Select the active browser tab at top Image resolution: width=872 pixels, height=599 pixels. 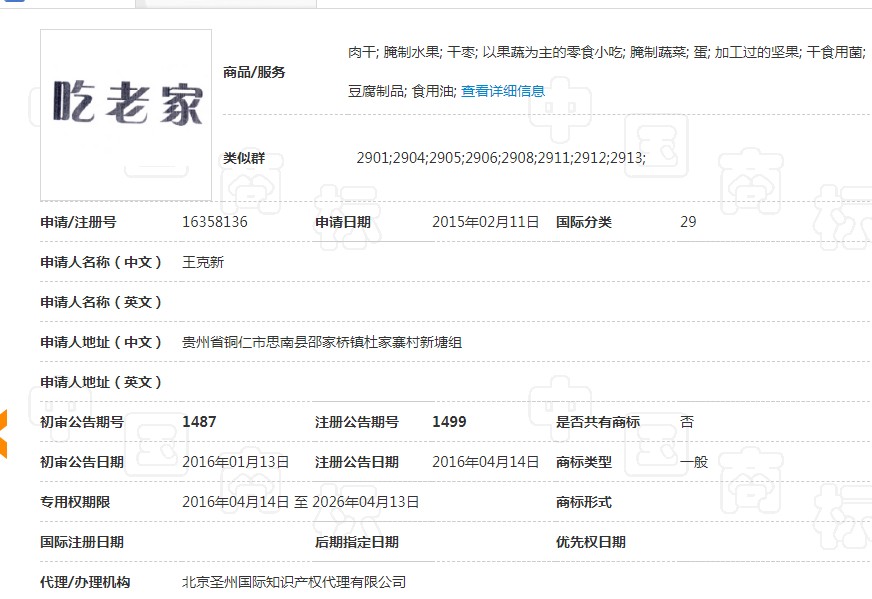pos(225,3)
